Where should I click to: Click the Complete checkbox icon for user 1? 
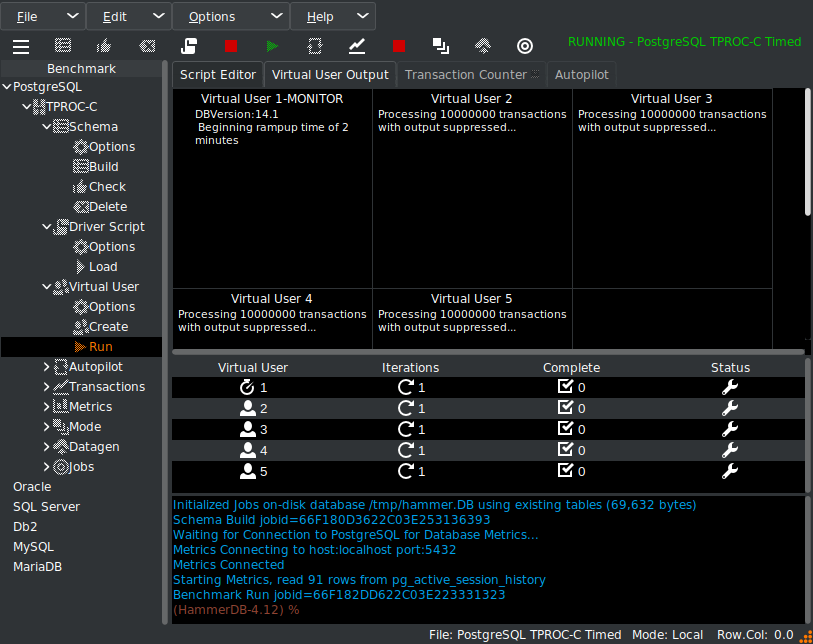[565, 387]
